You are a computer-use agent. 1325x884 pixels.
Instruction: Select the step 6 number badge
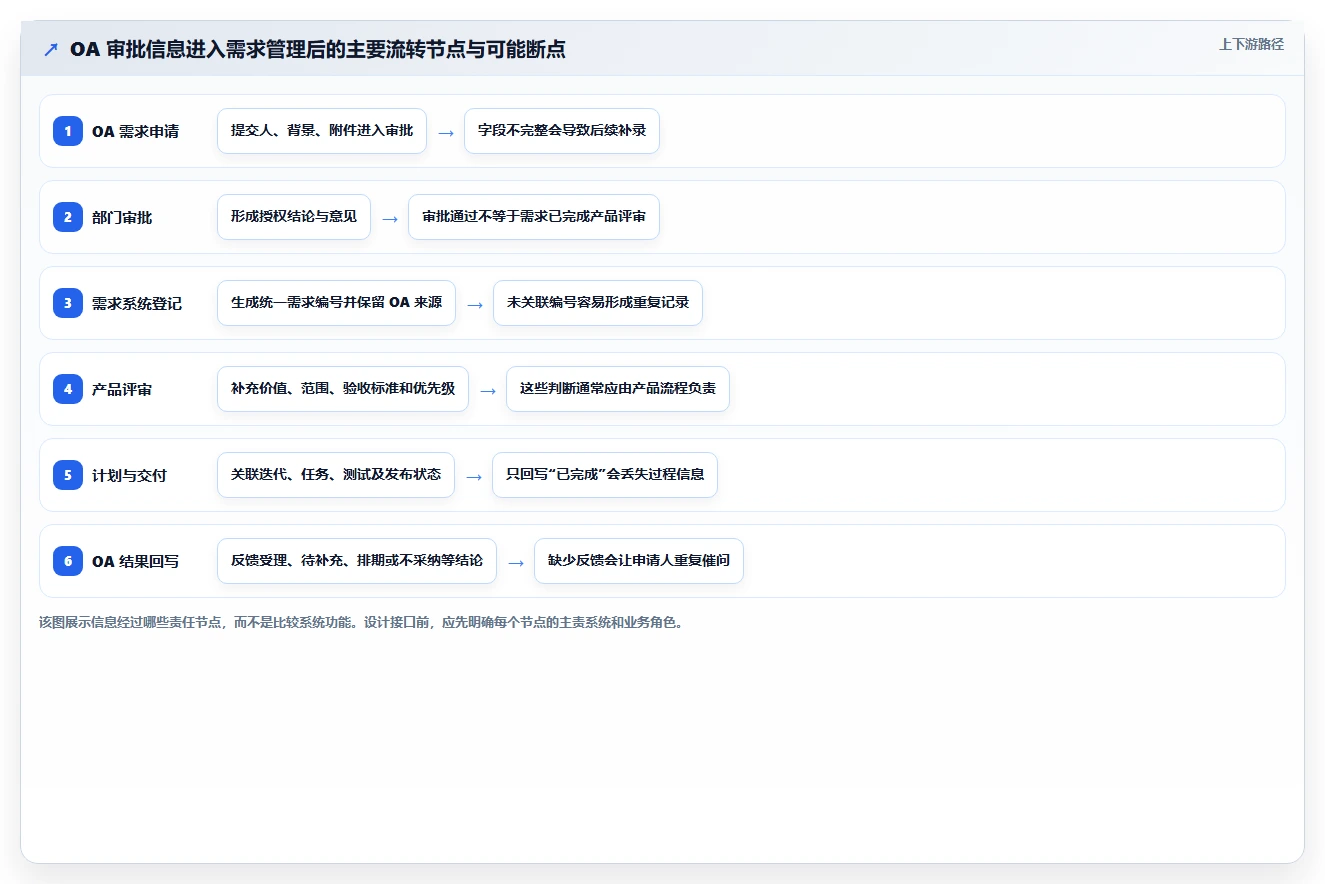pyautogui.click(x=68, y=561)
